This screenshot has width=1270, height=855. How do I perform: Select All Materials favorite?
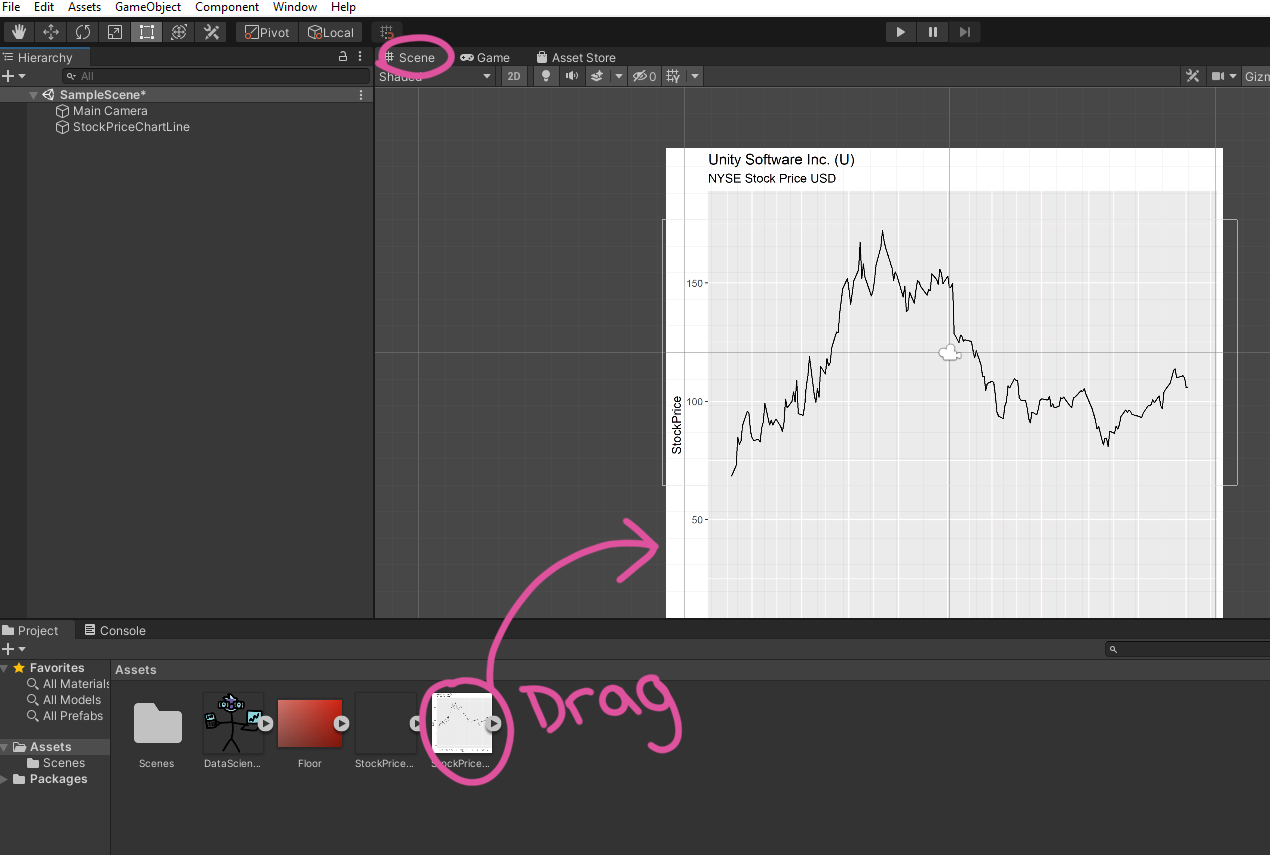(68, 684)
